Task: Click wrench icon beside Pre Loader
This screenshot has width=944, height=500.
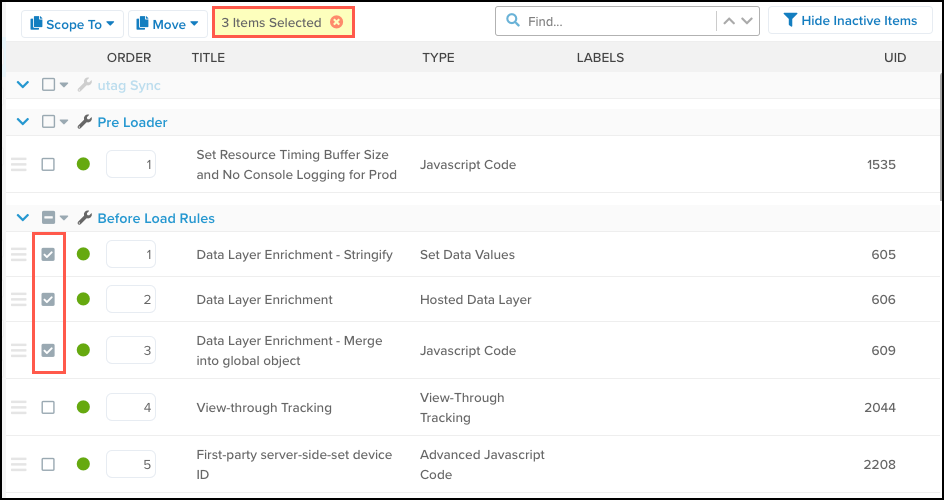Action: coord(84,122)
